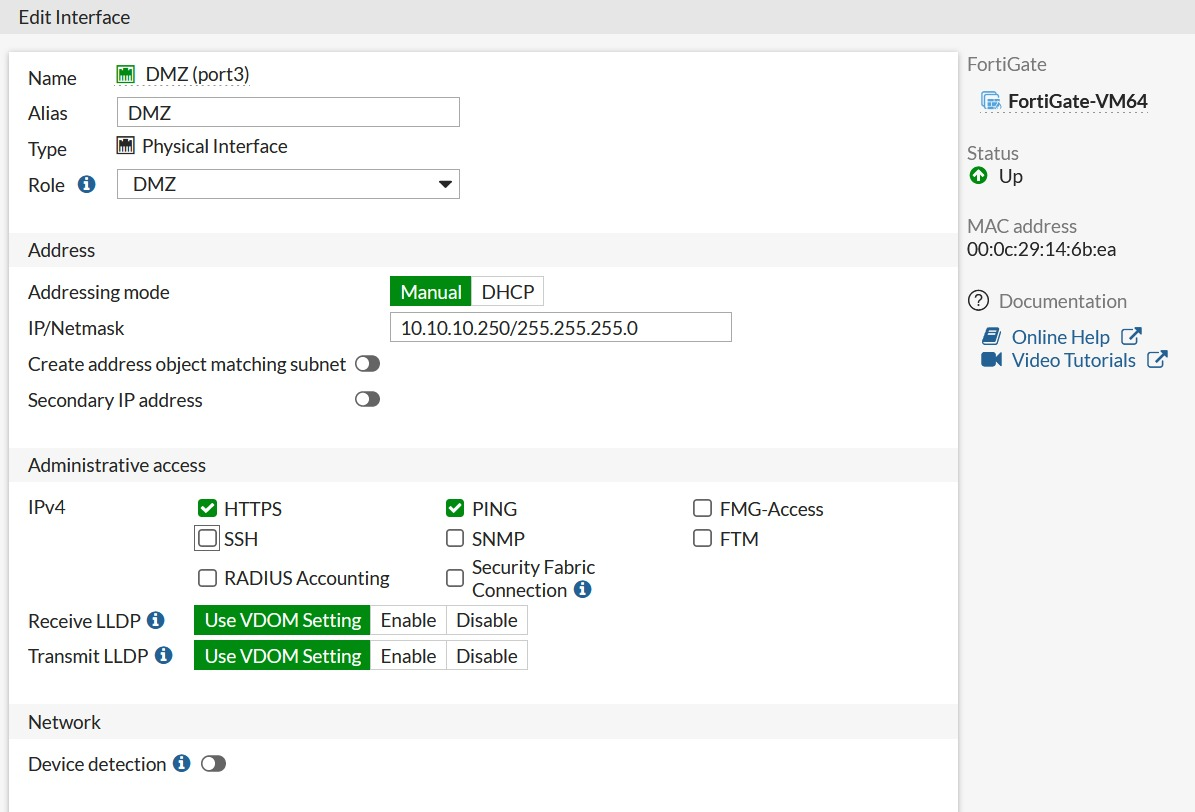Open the Online Help link

1060,336
